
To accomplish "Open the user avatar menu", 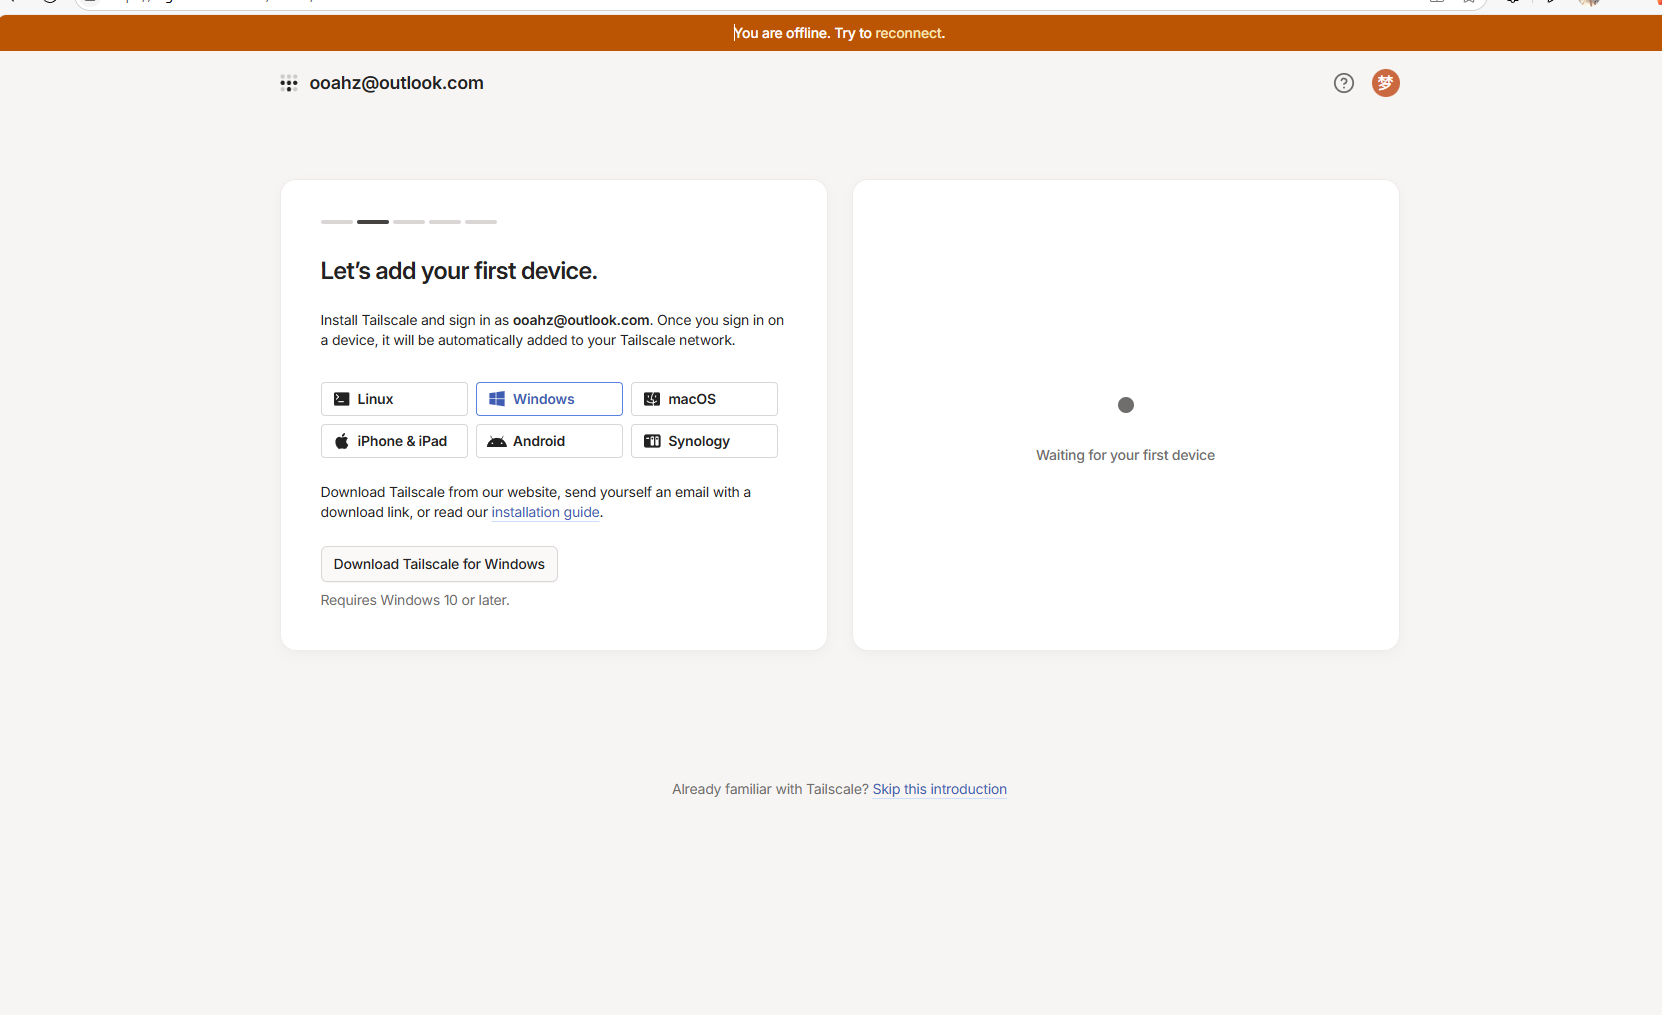I will coord(1386,83).
